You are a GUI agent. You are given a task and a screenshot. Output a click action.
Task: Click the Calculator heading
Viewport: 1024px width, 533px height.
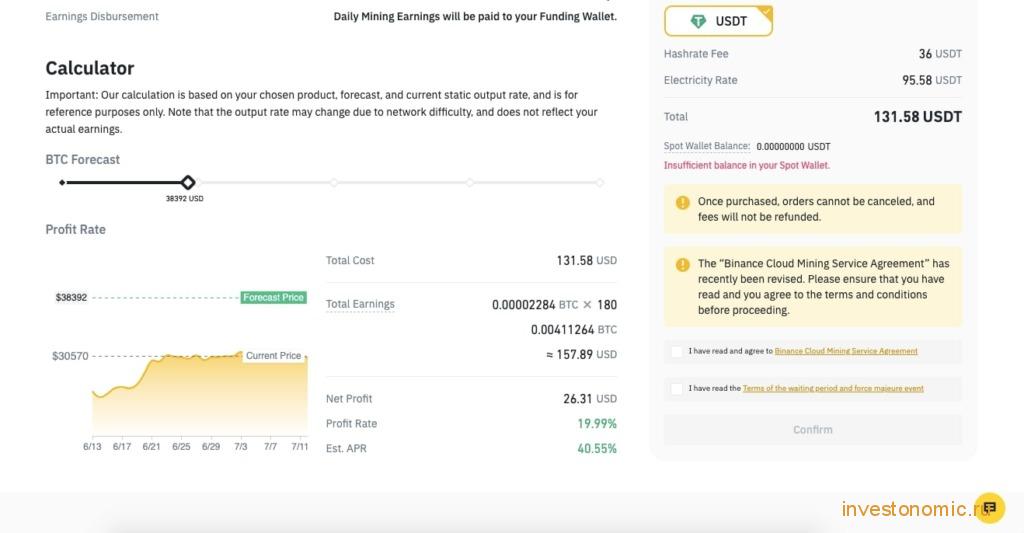89,68
